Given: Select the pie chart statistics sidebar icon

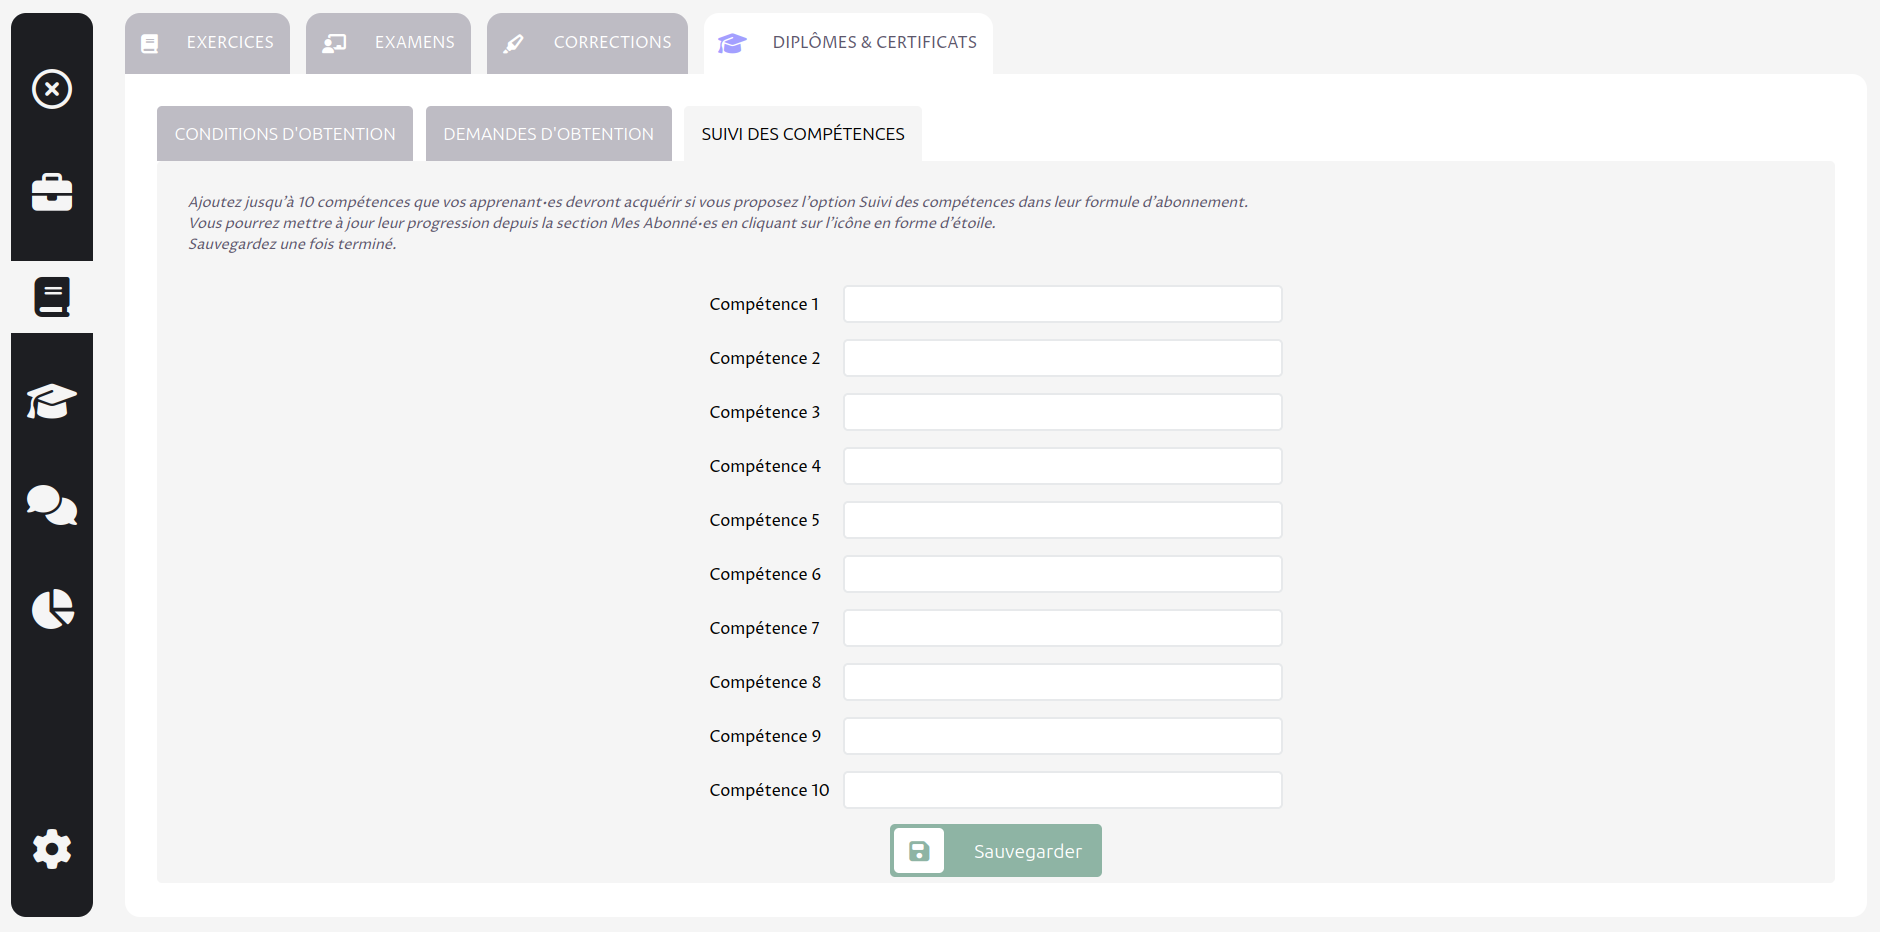Looking at the screenshot, I should [x=52, y=610].
